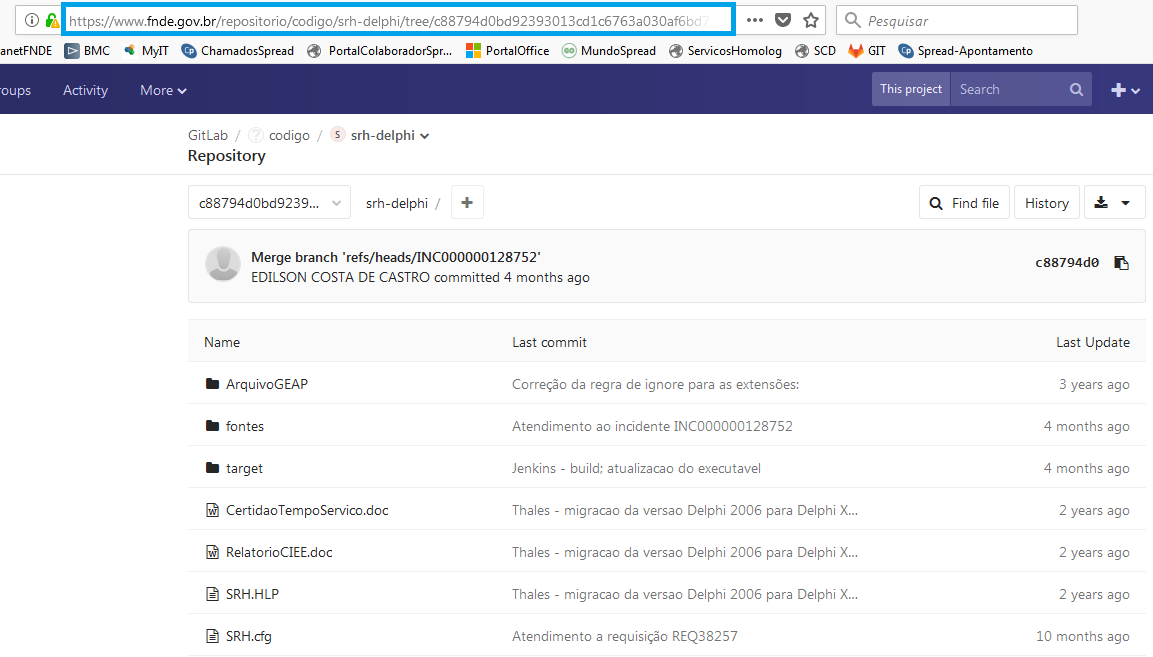Open the commit History button
Image resolution: width=1153 pixels, height=657 pixels.
coord(1046,203)
